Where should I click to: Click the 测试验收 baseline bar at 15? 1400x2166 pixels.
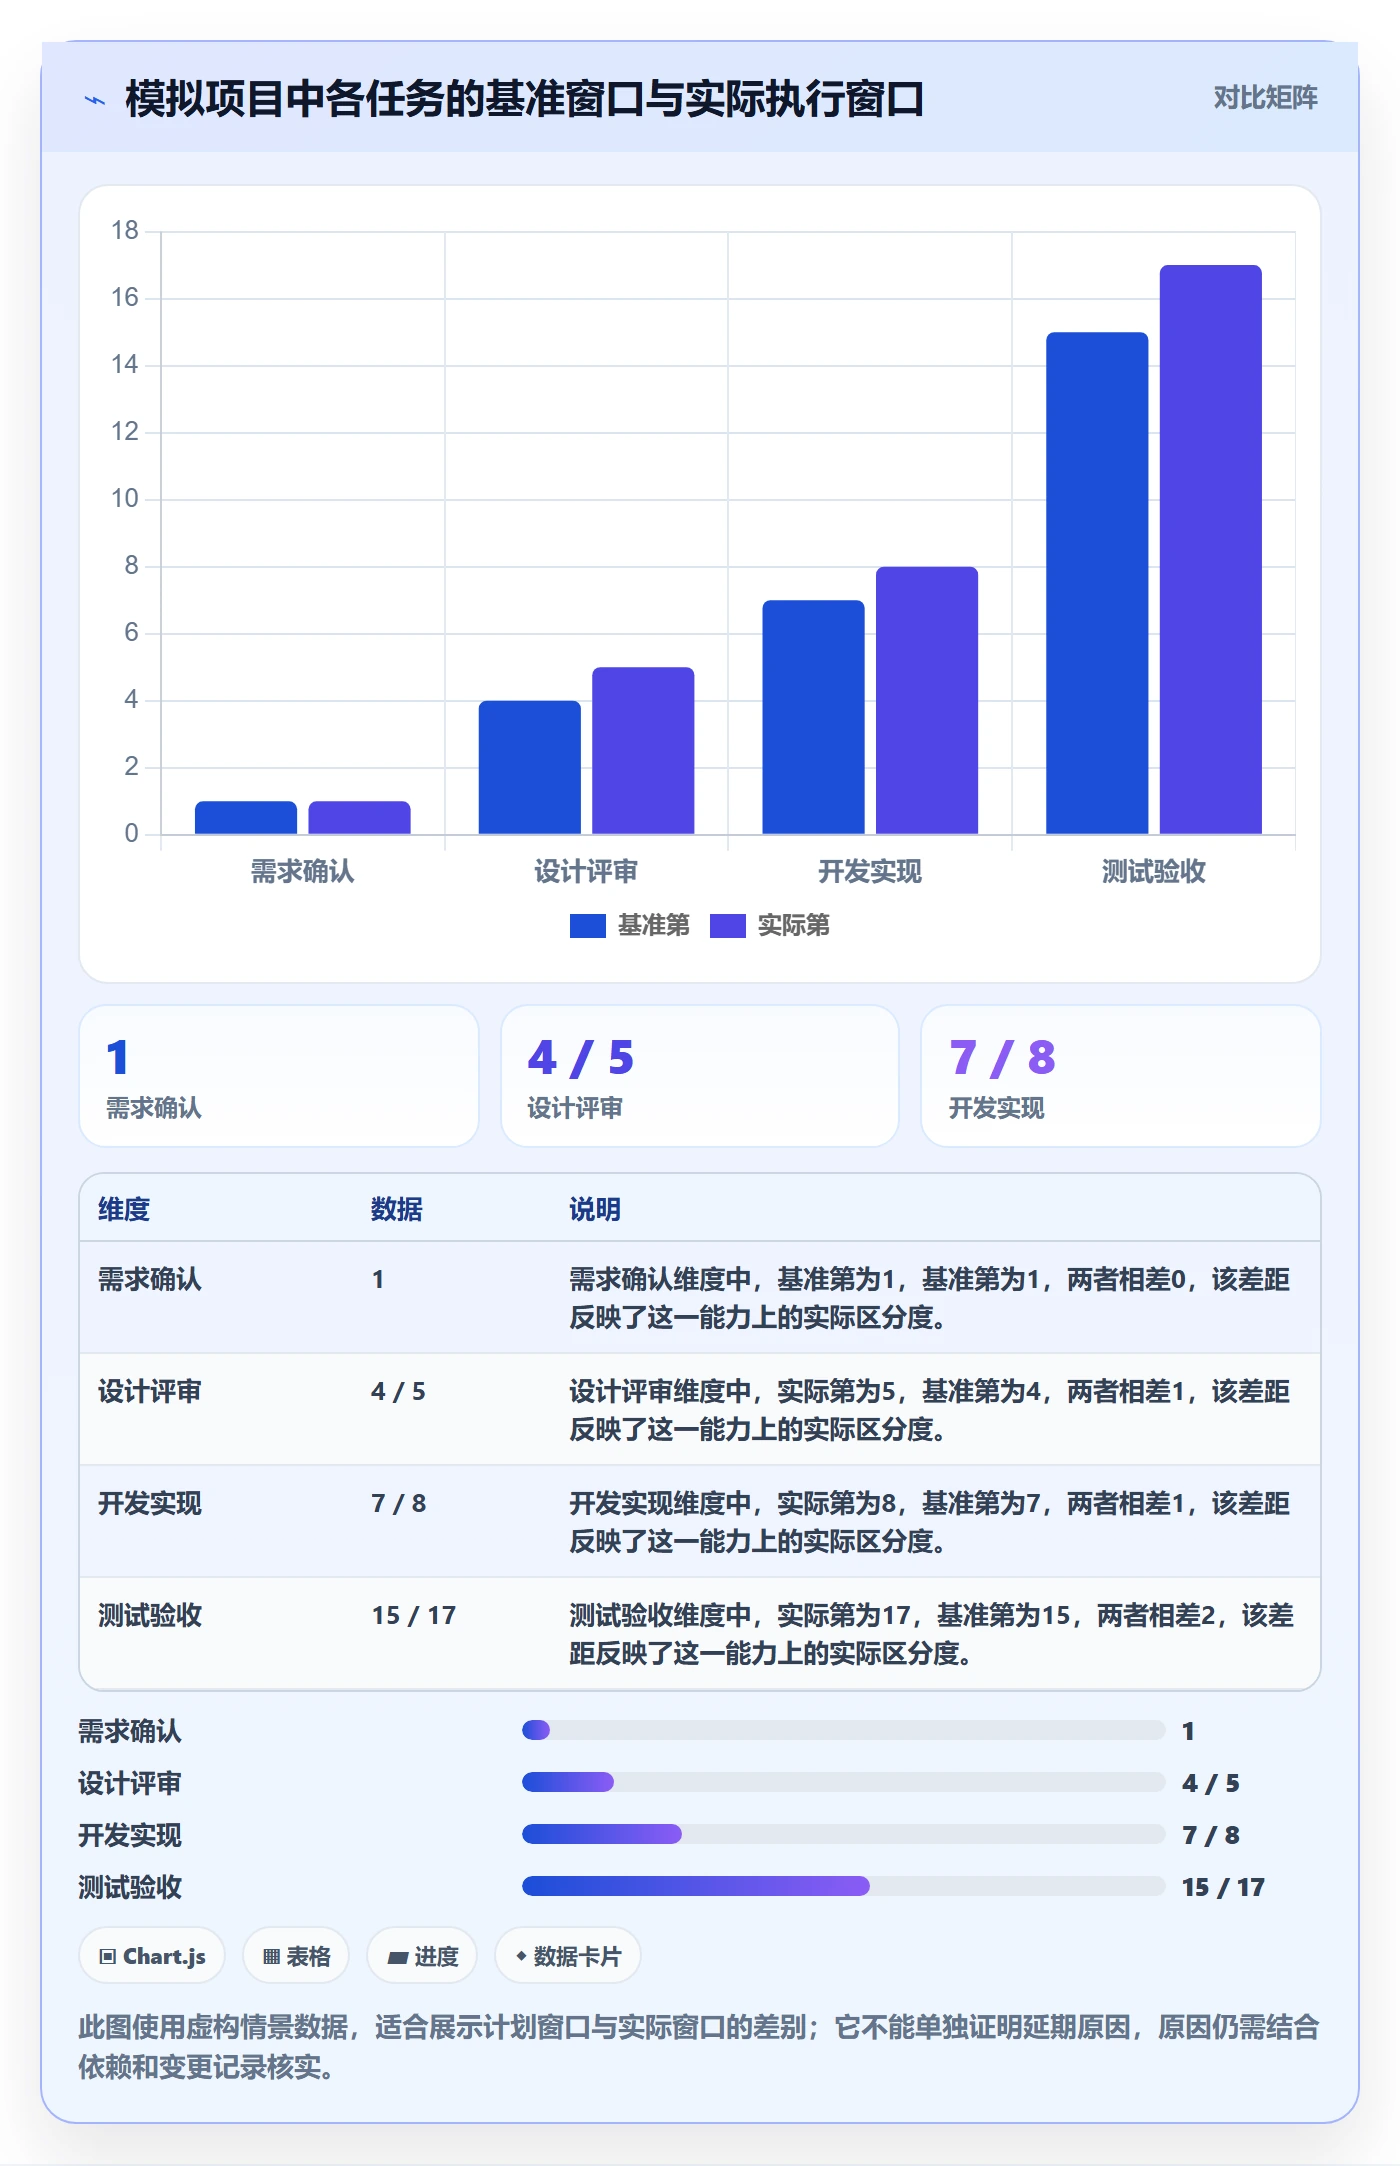pos(1097,583)
